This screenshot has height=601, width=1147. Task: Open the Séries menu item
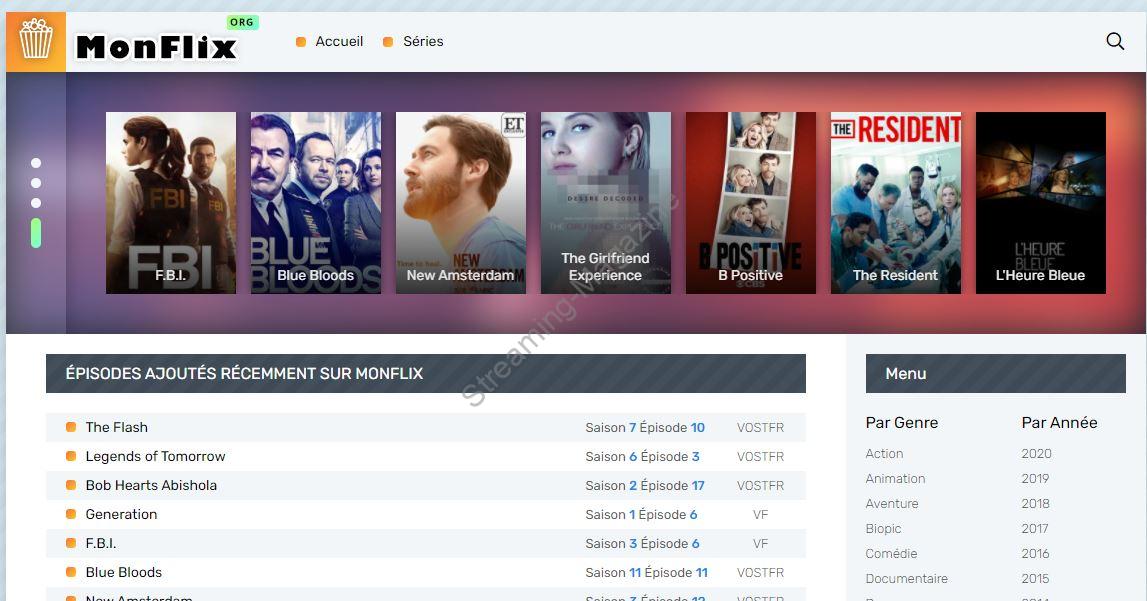tap(422, 41)
